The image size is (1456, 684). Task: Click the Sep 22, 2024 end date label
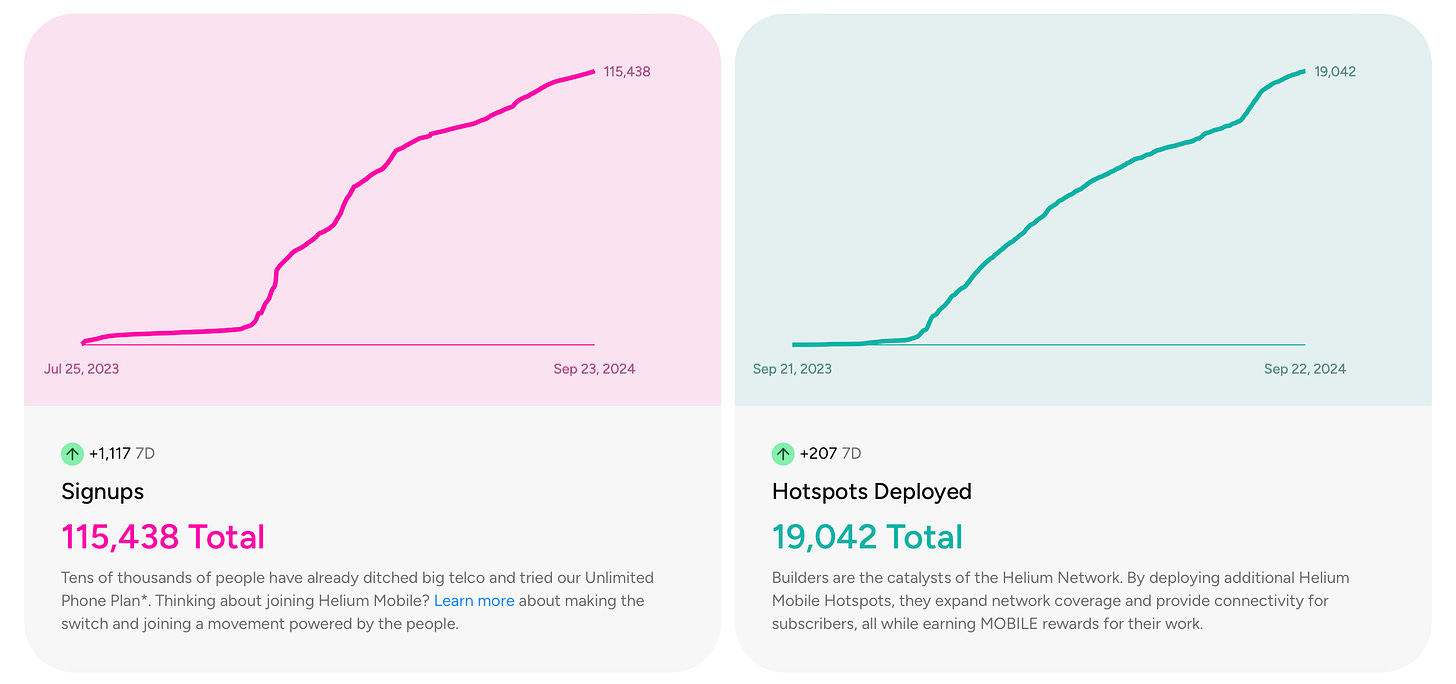[x=1304, y=369]
